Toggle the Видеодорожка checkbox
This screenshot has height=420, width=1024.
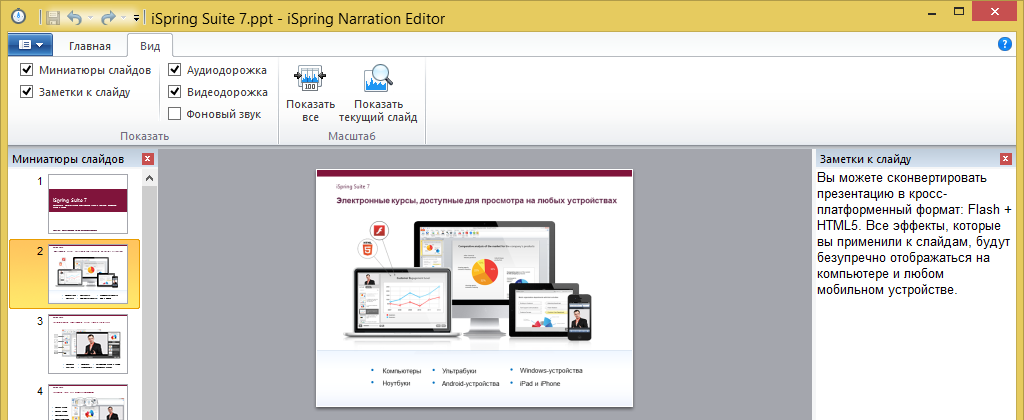click(x=174, y=92)
